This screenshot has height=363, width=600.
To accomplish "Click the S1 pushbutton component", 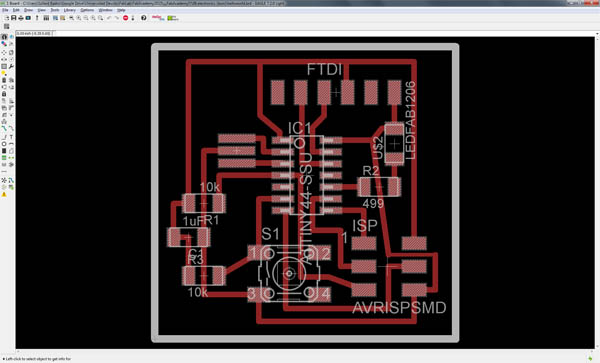I will tap(289, 273).
